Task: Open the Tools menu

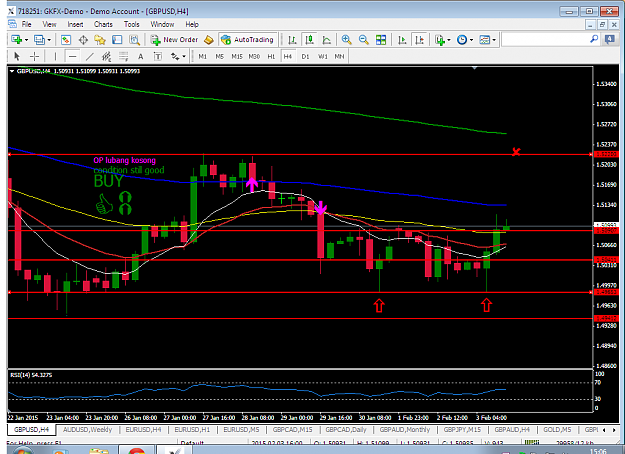Action: coord(132,24)
